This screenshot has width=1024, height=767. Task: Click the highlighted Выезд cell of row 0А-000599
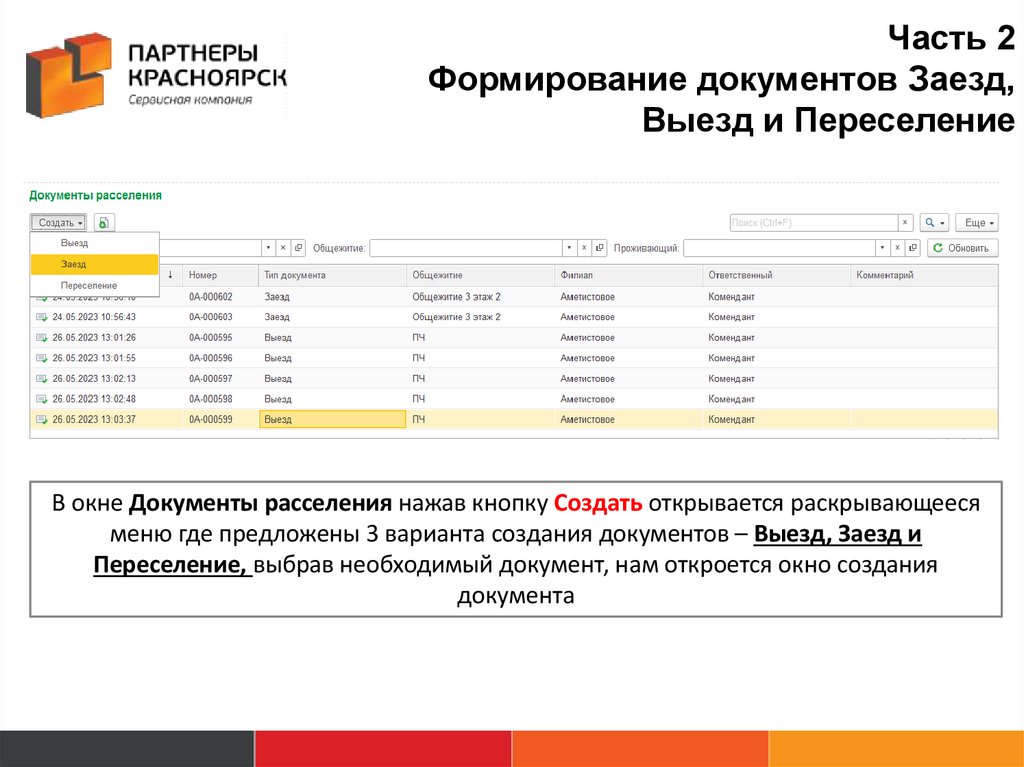[332, 419]
